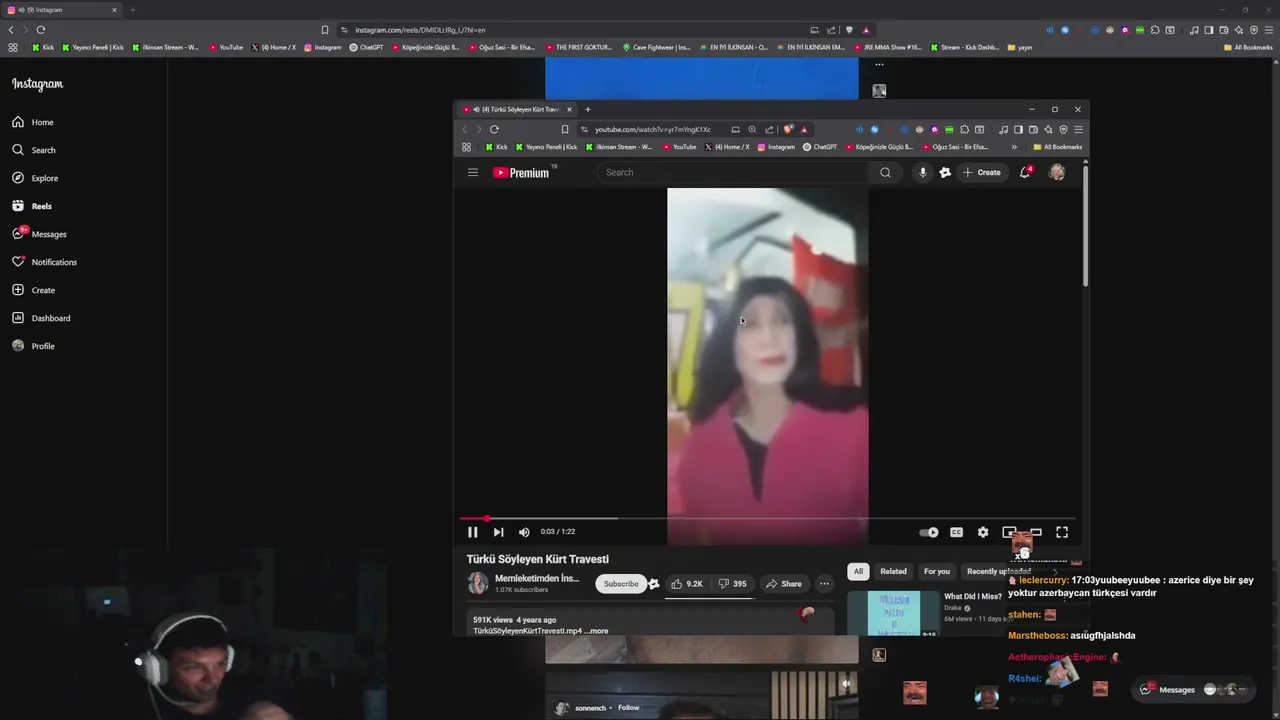Toggle closed captions on YouTube player
Viewport: 1280px width, 720px height.
coord(956,532)
